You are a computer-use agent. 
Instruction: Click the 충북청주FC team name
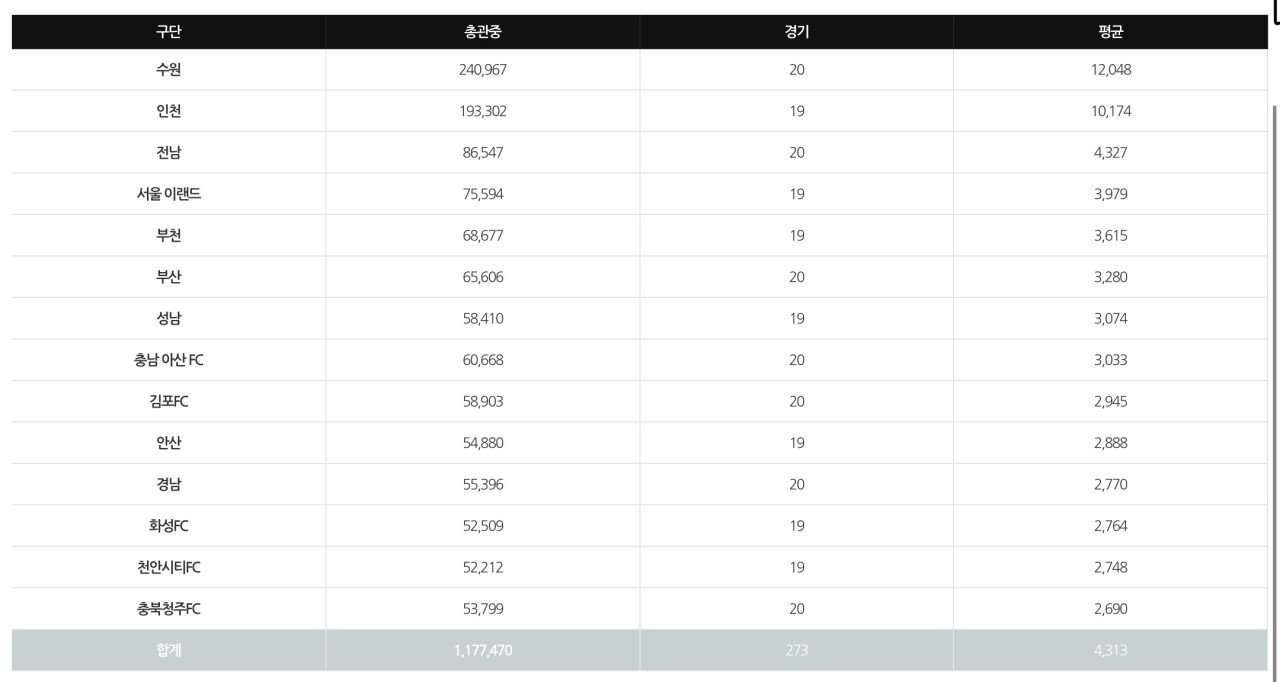tap(168, 609)
